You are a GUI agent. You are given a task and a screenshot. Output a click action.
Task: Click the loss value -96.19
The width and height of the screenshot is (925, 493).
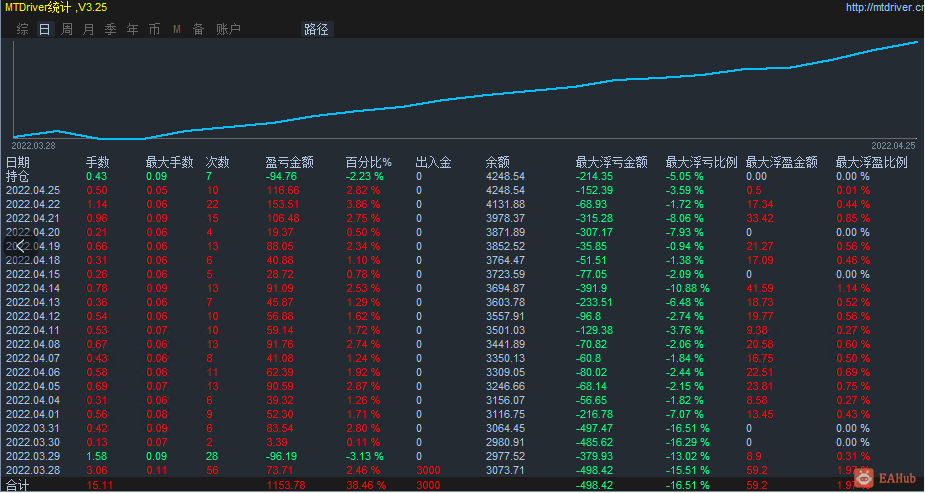(281, 456)
